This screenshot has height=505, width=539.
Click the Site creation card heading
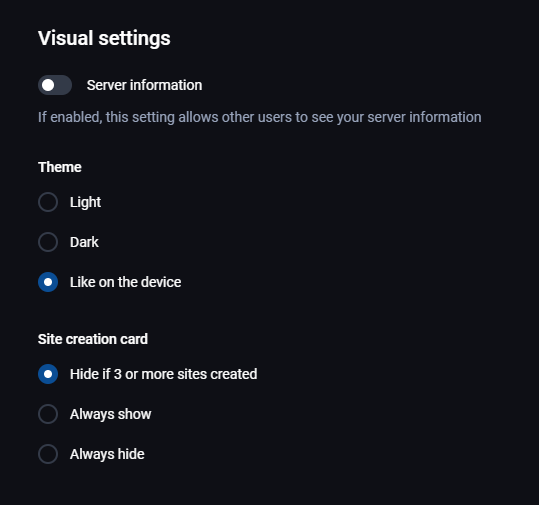coord(93,339)
